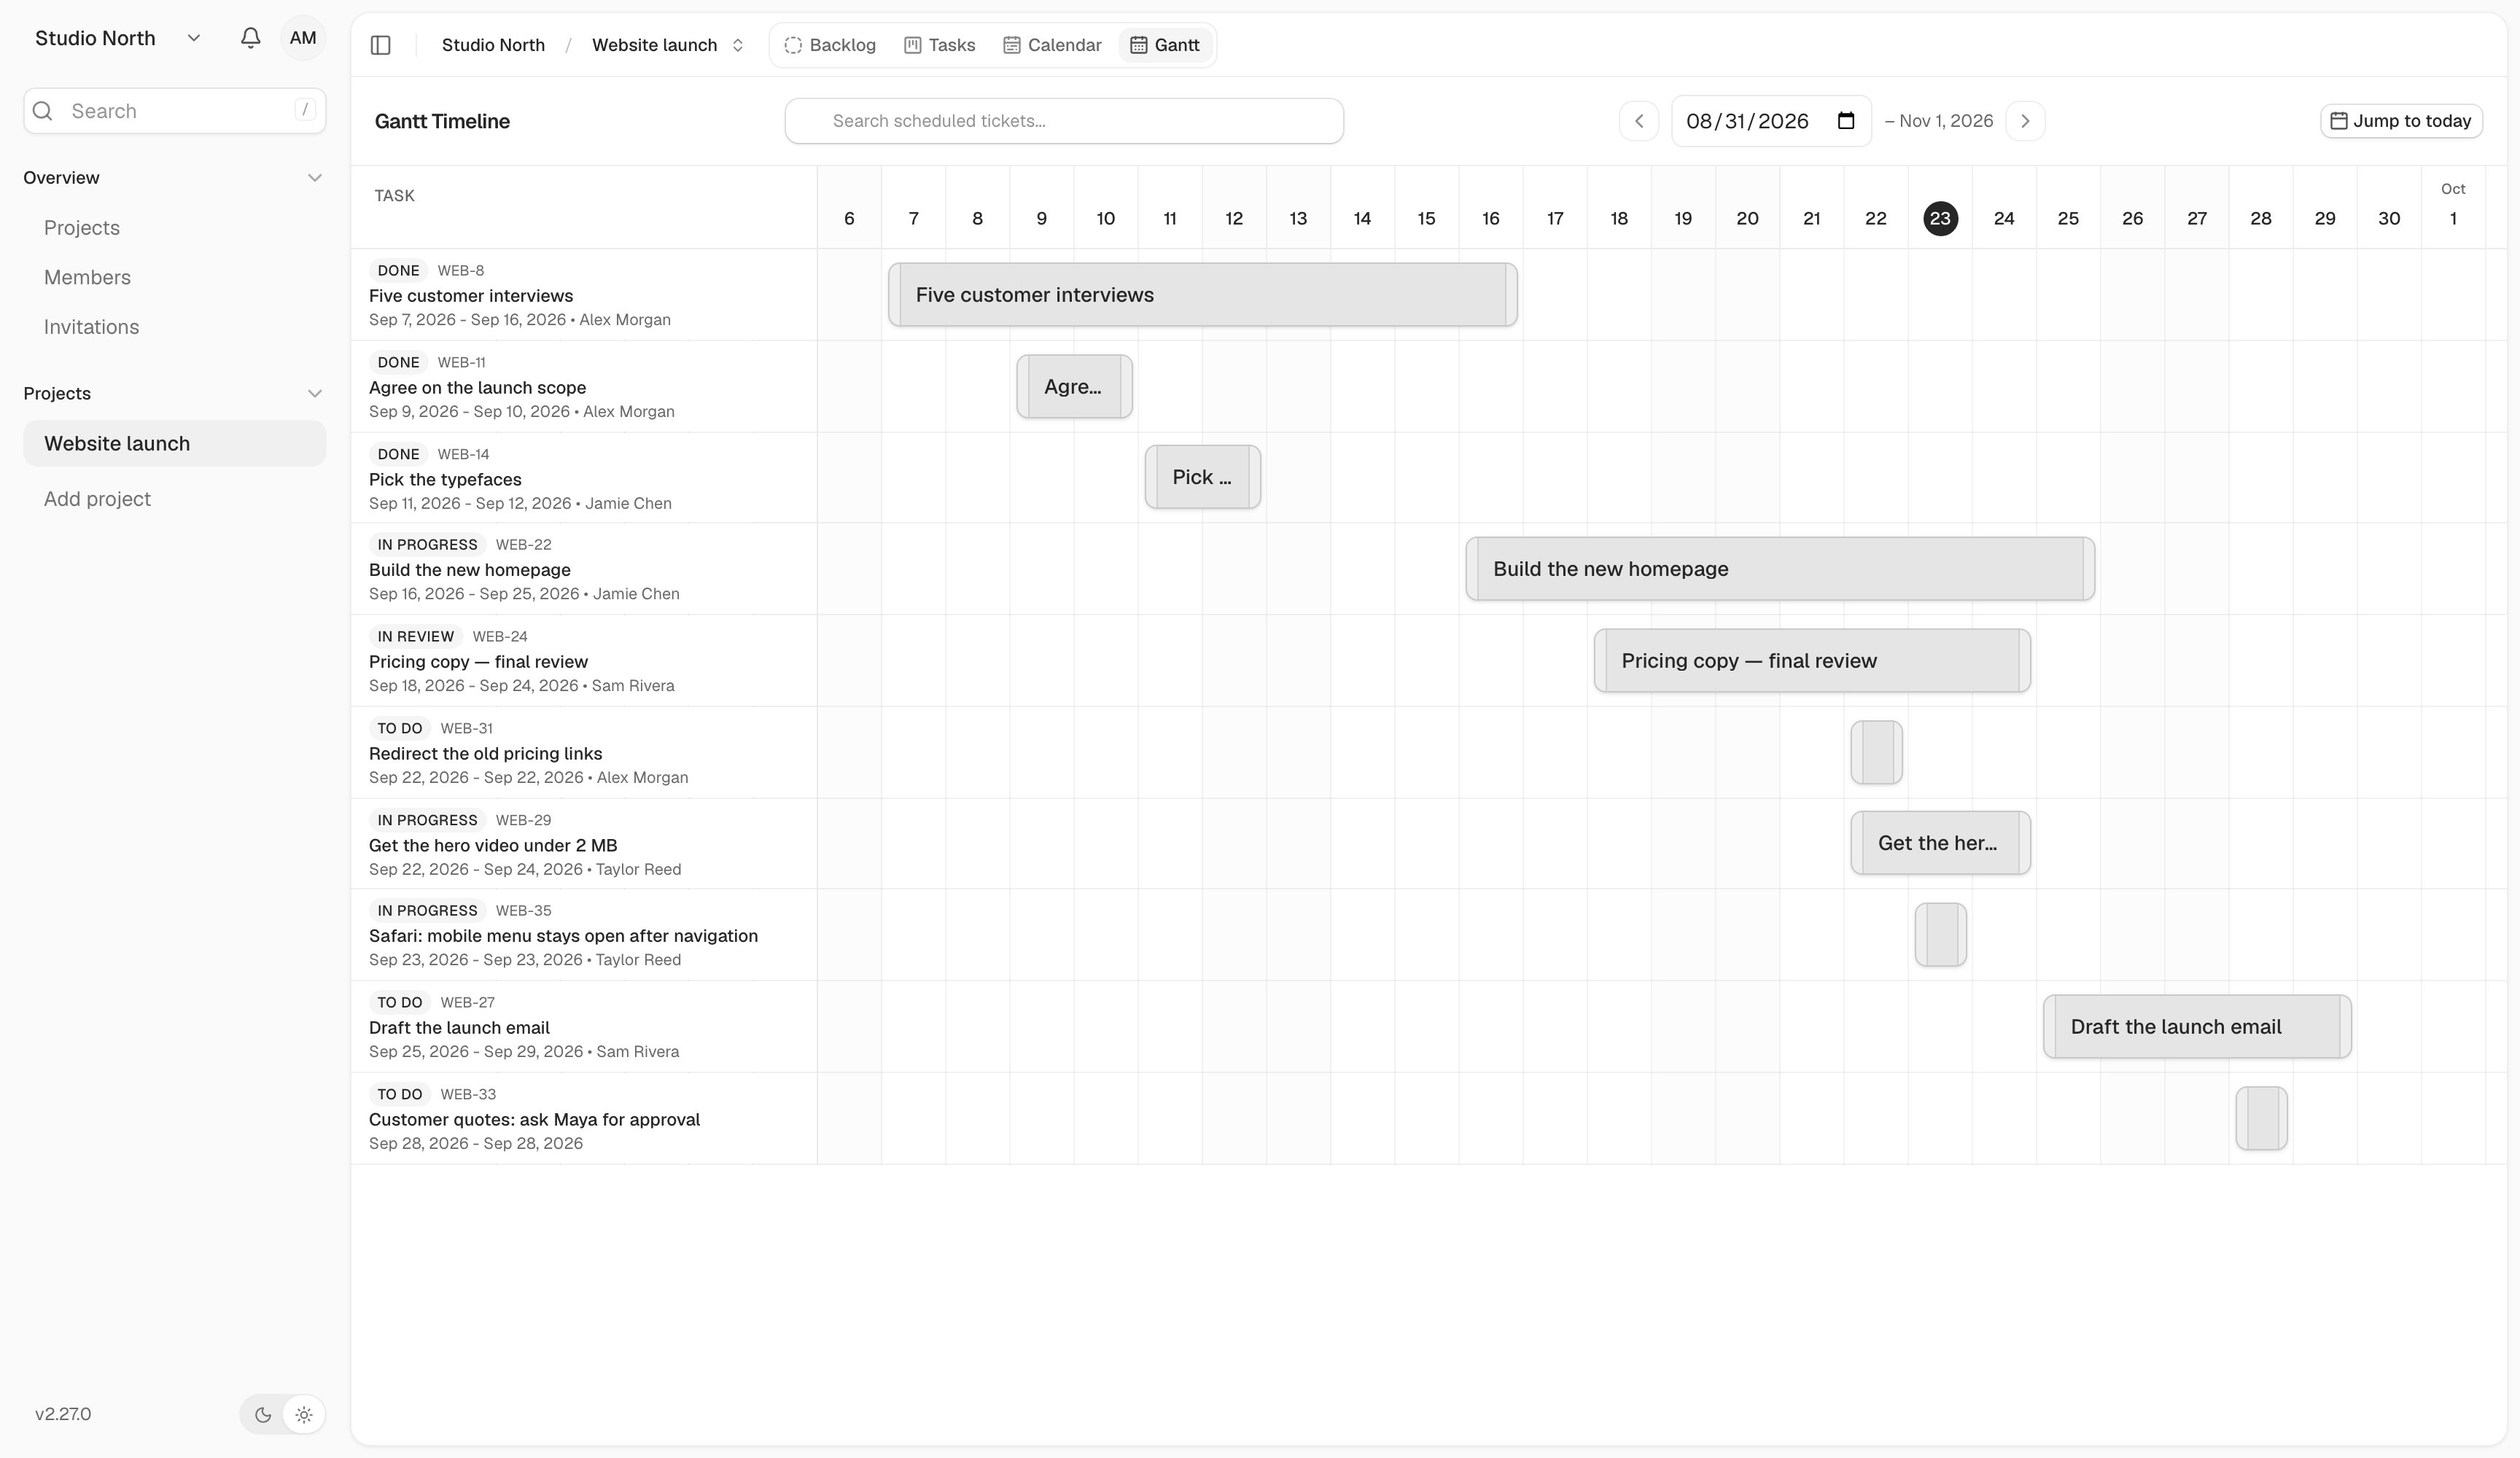Click DONE badge on WEB-14
Screen dimensions: 2520x1458
[398, 455]
